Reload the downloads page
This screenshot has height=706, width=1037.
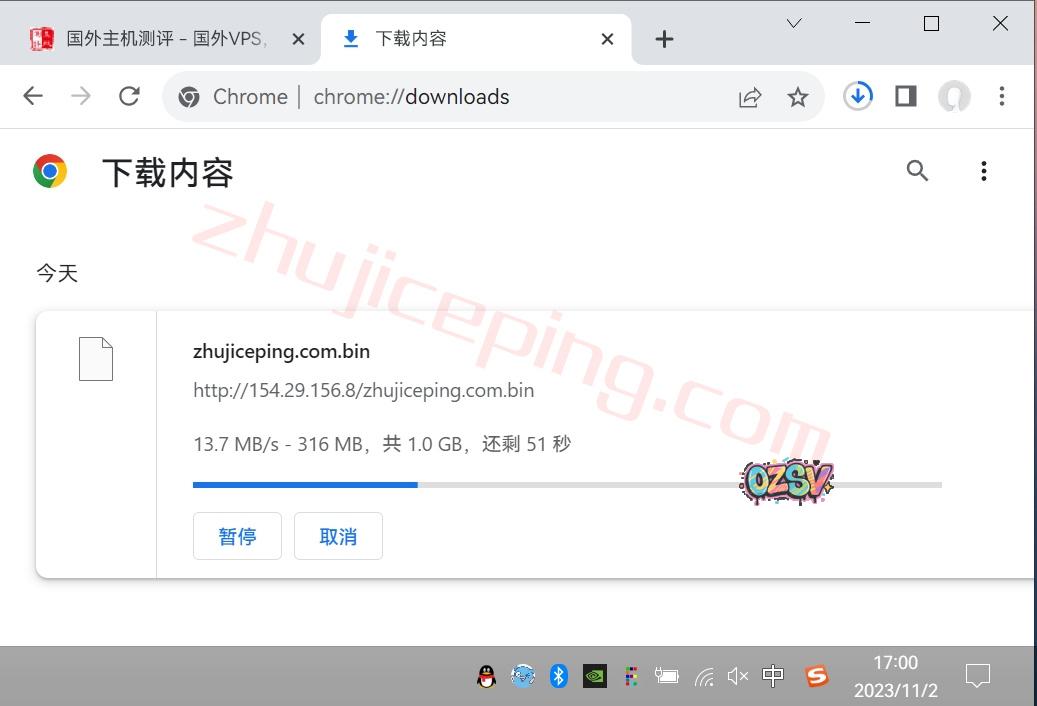click(129, 96)
